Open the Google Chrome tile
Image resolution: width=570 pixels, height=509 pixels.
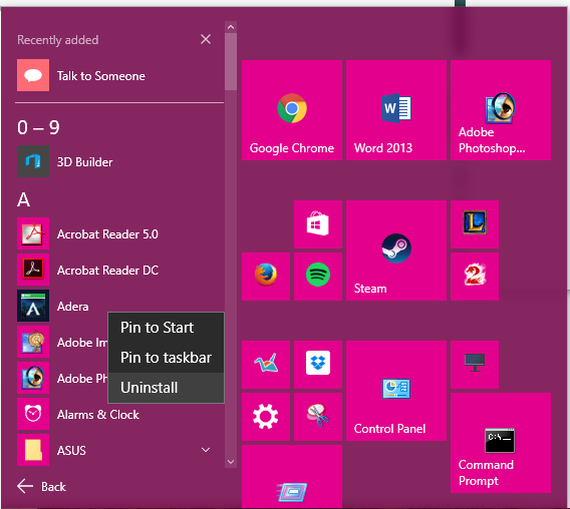(x=292, y=110)
